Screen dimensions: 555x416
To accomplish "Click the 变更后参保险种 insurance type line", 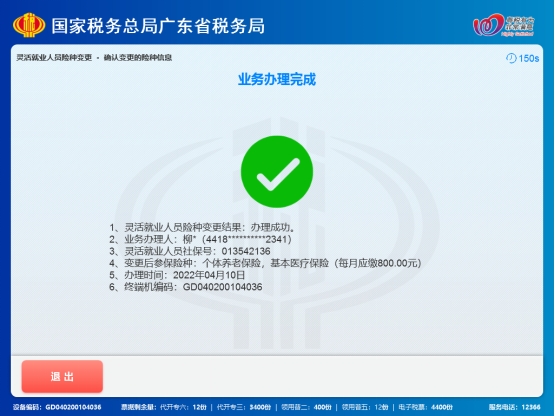I will [x=265, y=263].
